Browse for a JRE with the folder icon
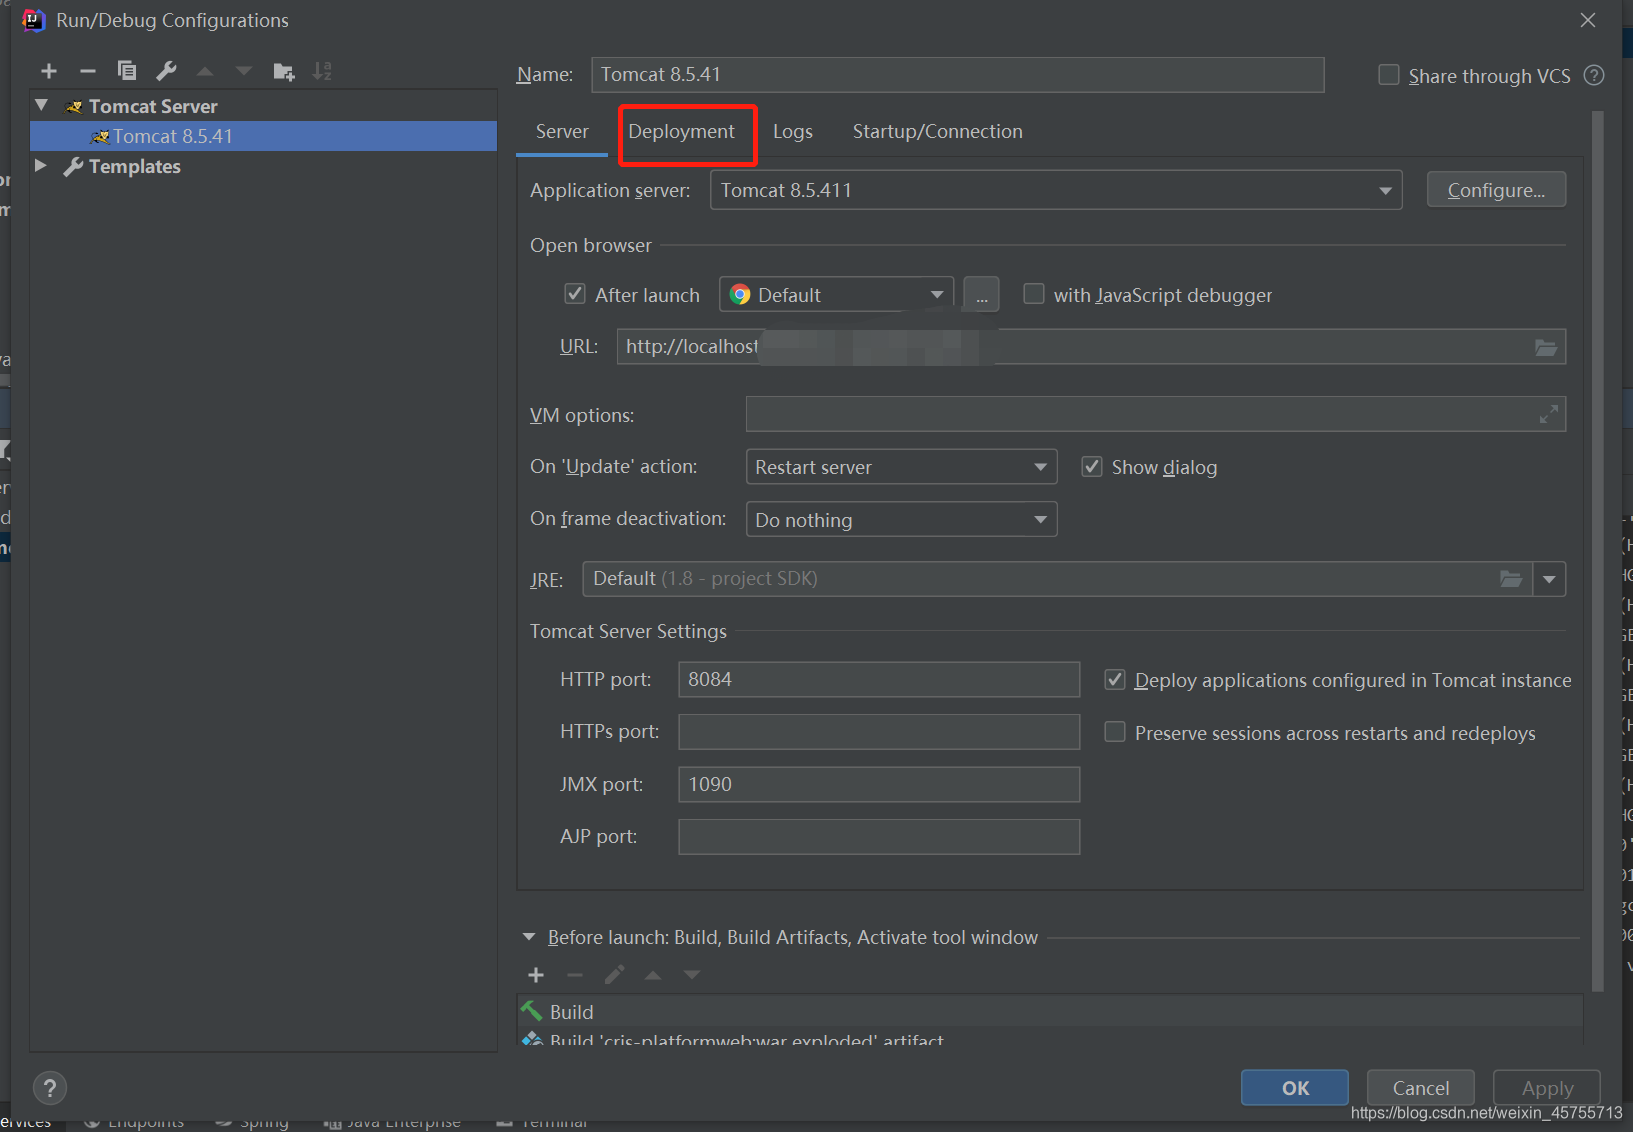 [x=1511, y=579]
